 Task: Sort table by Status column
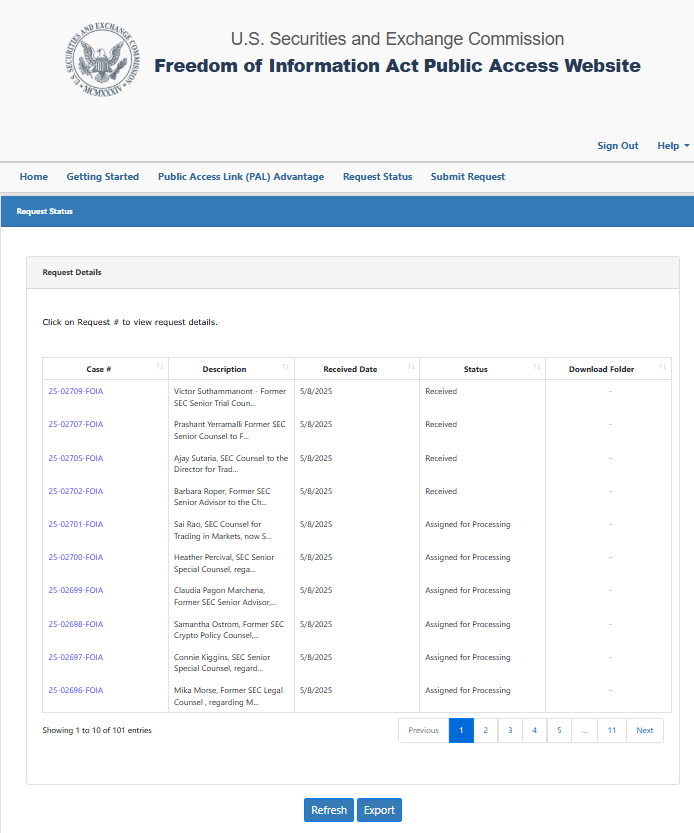point(537,367)
